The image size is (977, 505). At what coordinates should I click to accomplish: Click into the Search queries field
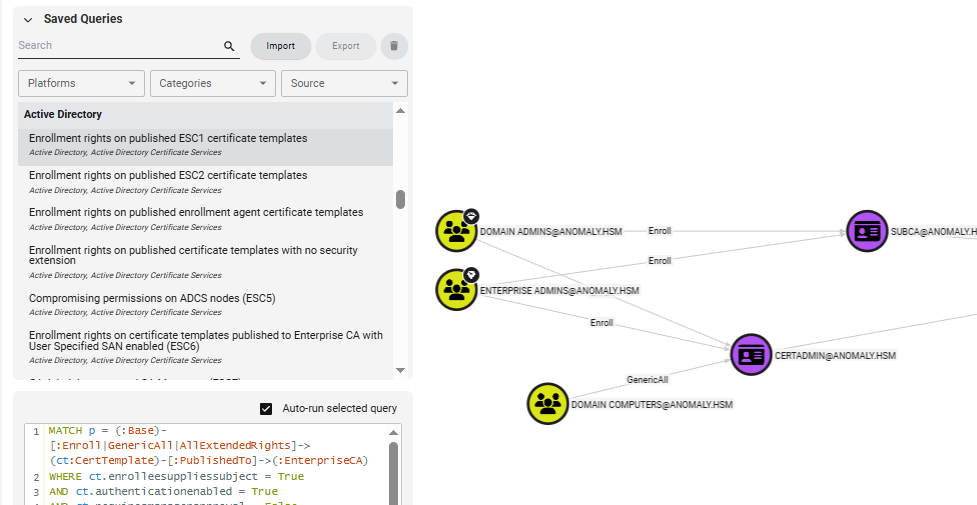pyautogui.click(x=118, y=46)
